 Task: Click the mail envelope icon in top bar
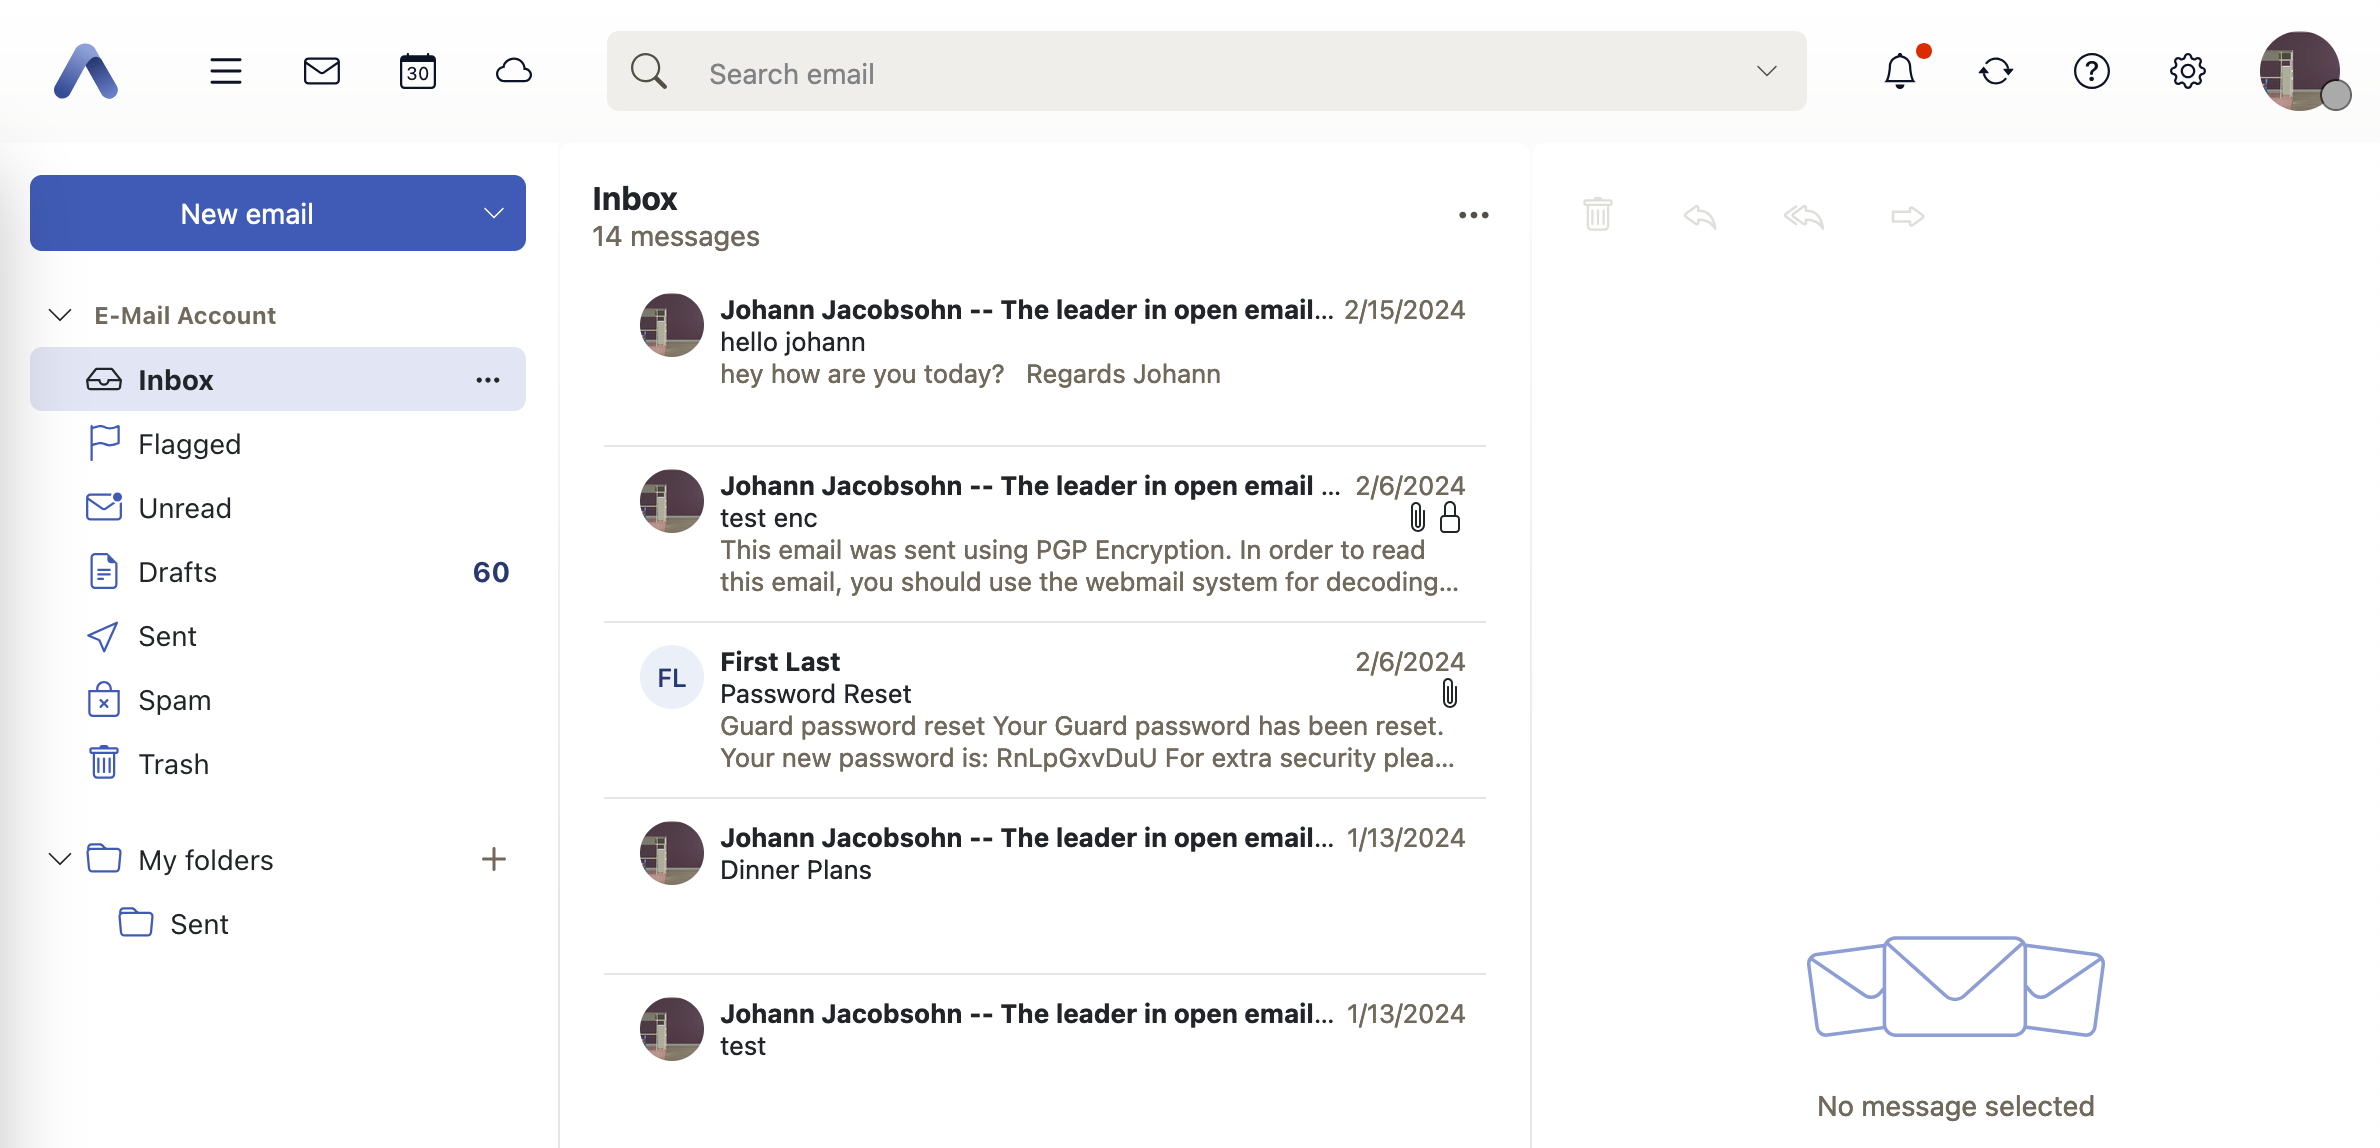pos(321,71)
